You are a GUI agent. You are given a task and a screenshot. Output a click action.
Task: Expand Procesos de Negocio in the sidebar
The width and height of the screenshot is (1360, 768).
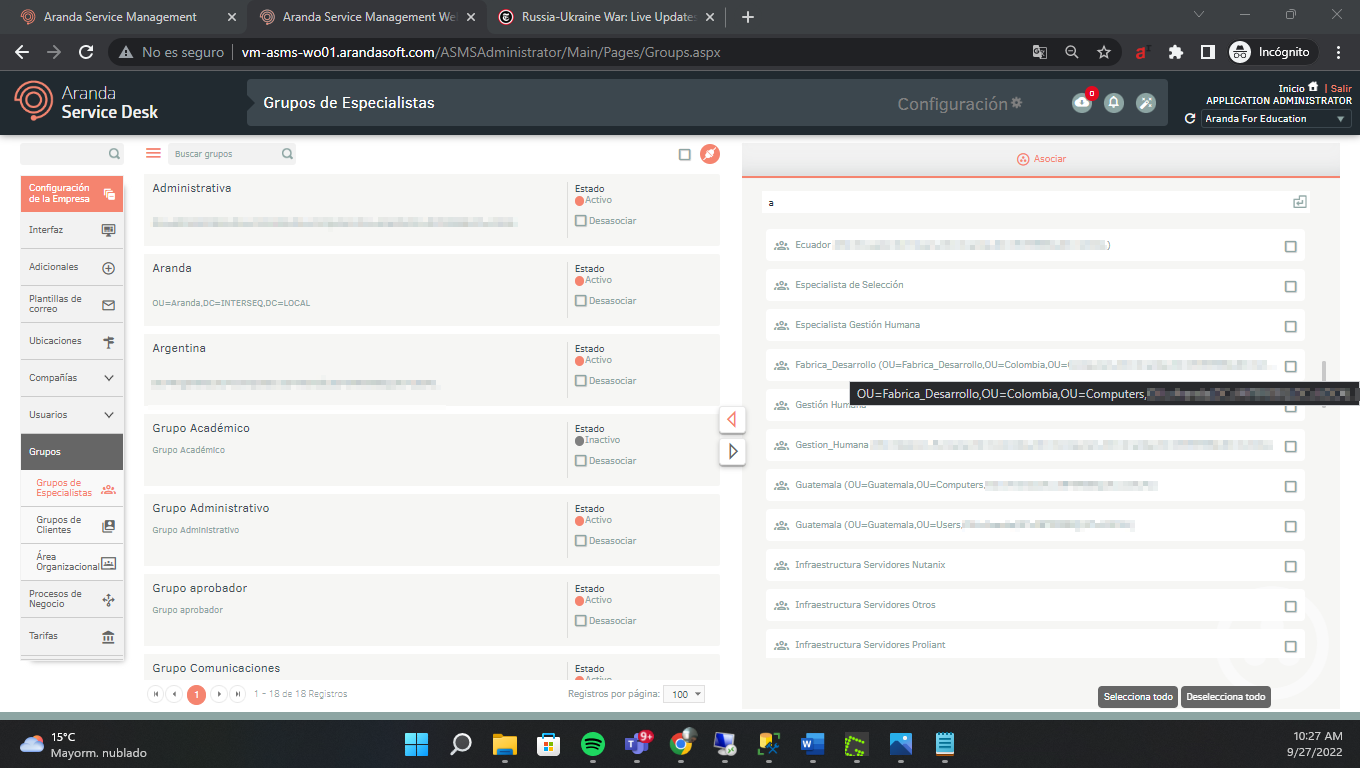pos(72,599)
